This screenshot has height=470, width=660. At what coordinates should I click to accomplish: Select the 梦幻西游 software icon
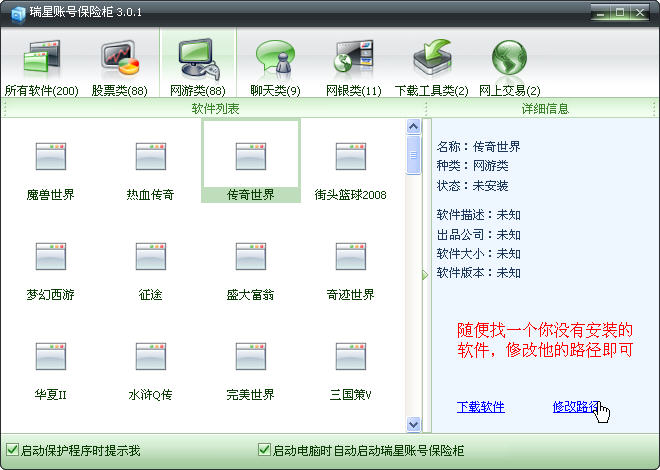point(51,257)
